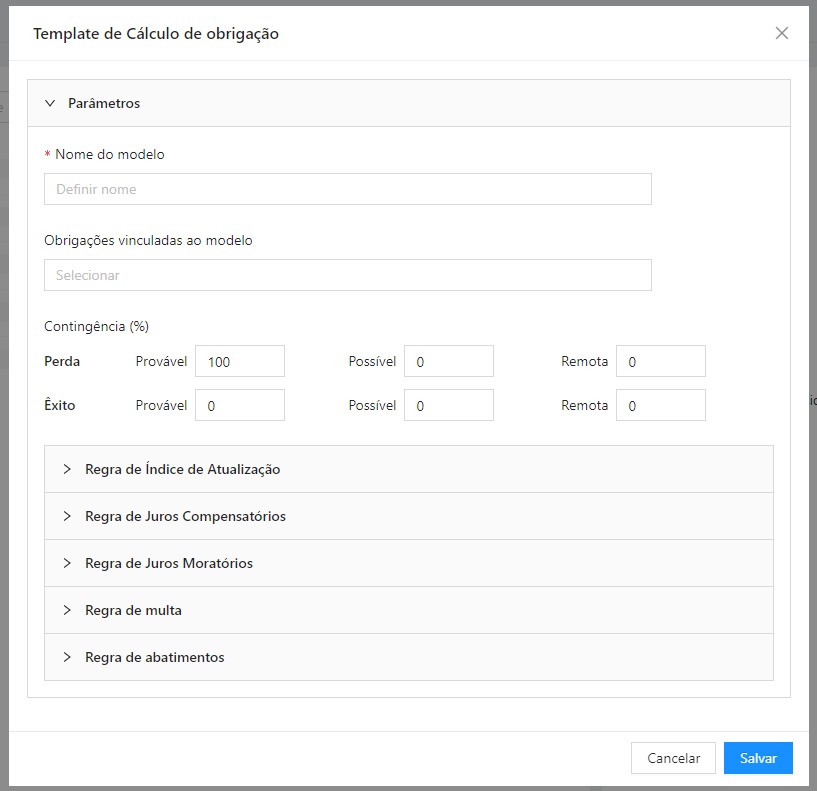Focus the Perda Remota percentage field

tap(661, 361)
